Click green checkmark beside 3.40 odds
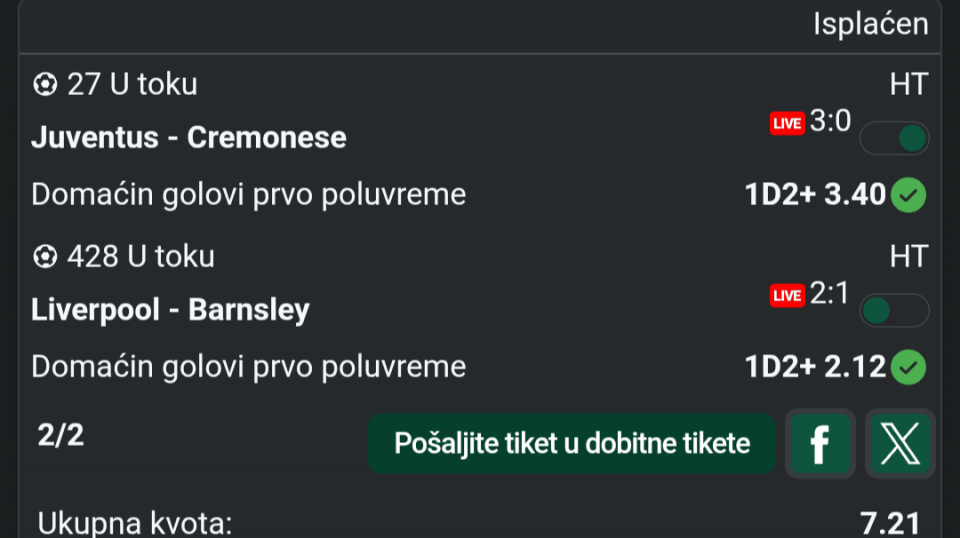The width and height of the screenshot is (960, 538). pos(909,194)
